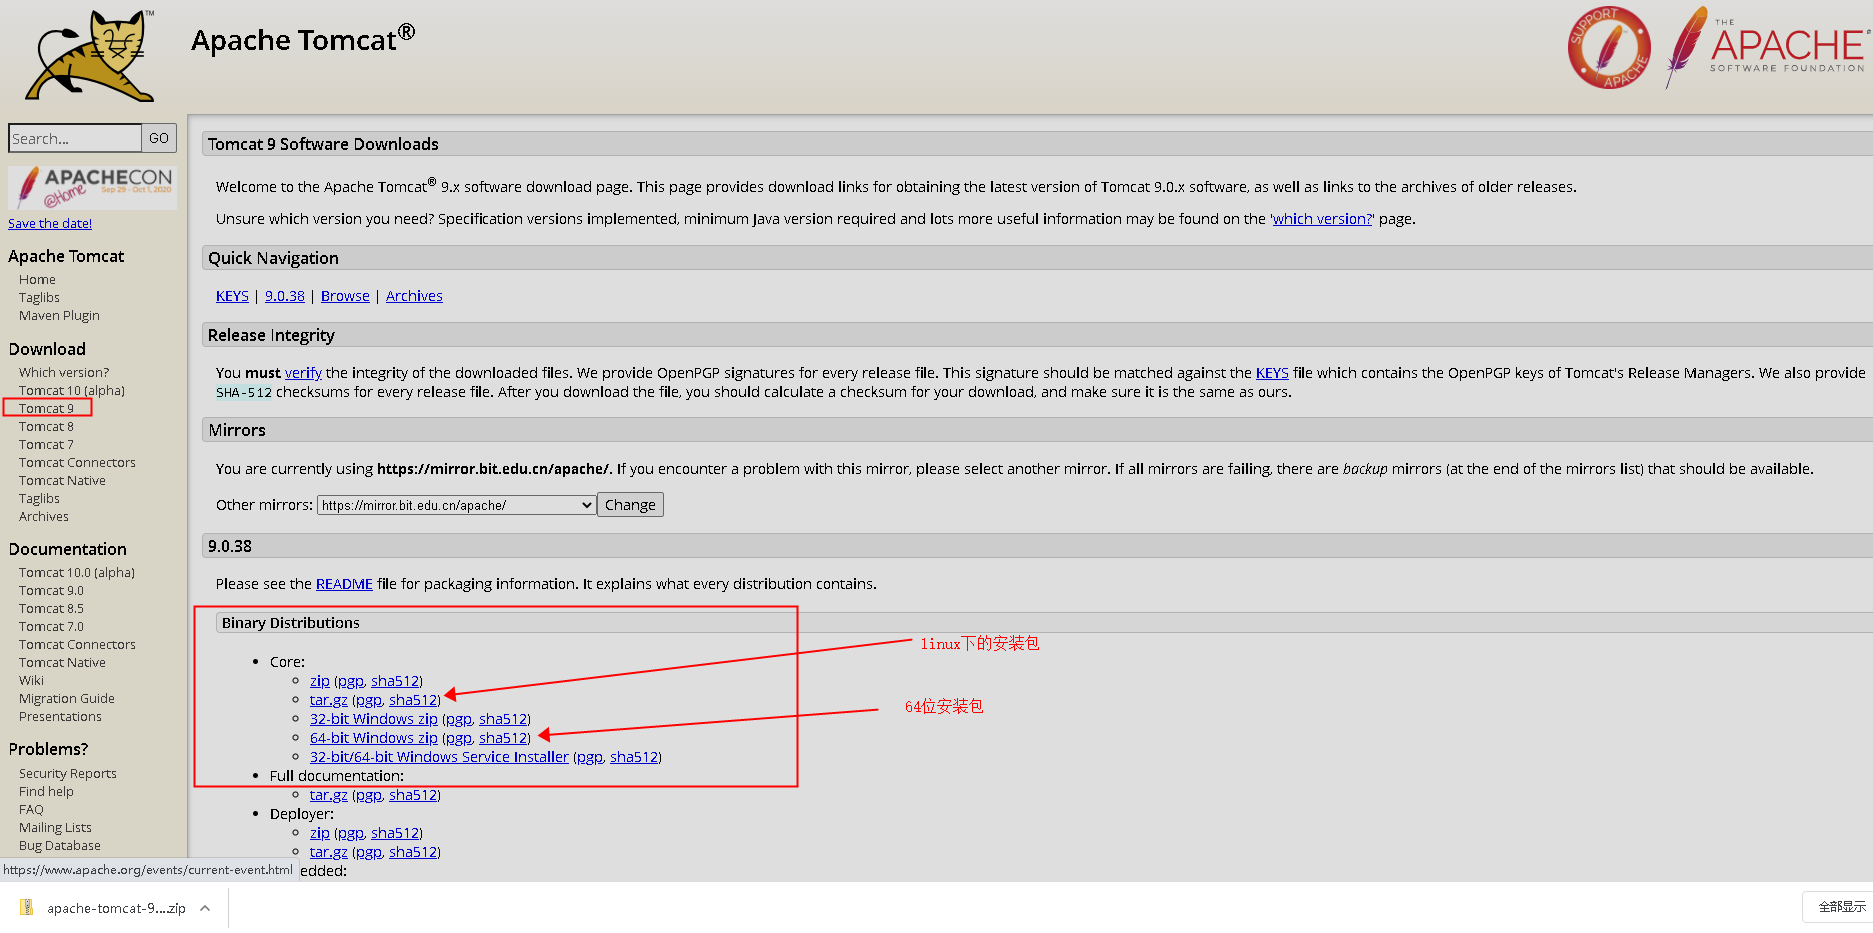Open Mailing Lists sidebar link
Screen dimensions: 1873x933
click(x=55, y=828)
